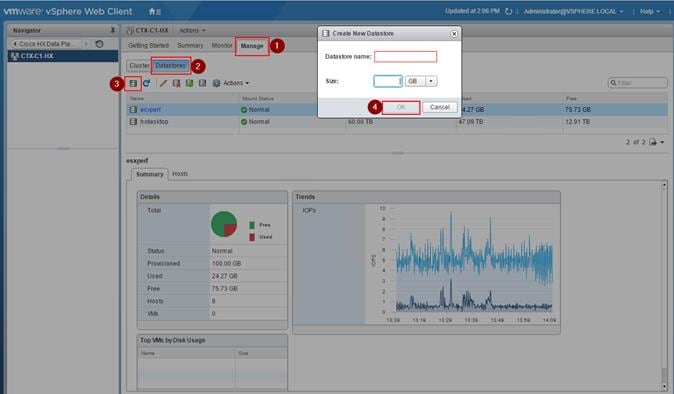This screenshot has width=674, height=394.
Task: Click OK in Create New Datastore dialog
Action: click(401, 107)
